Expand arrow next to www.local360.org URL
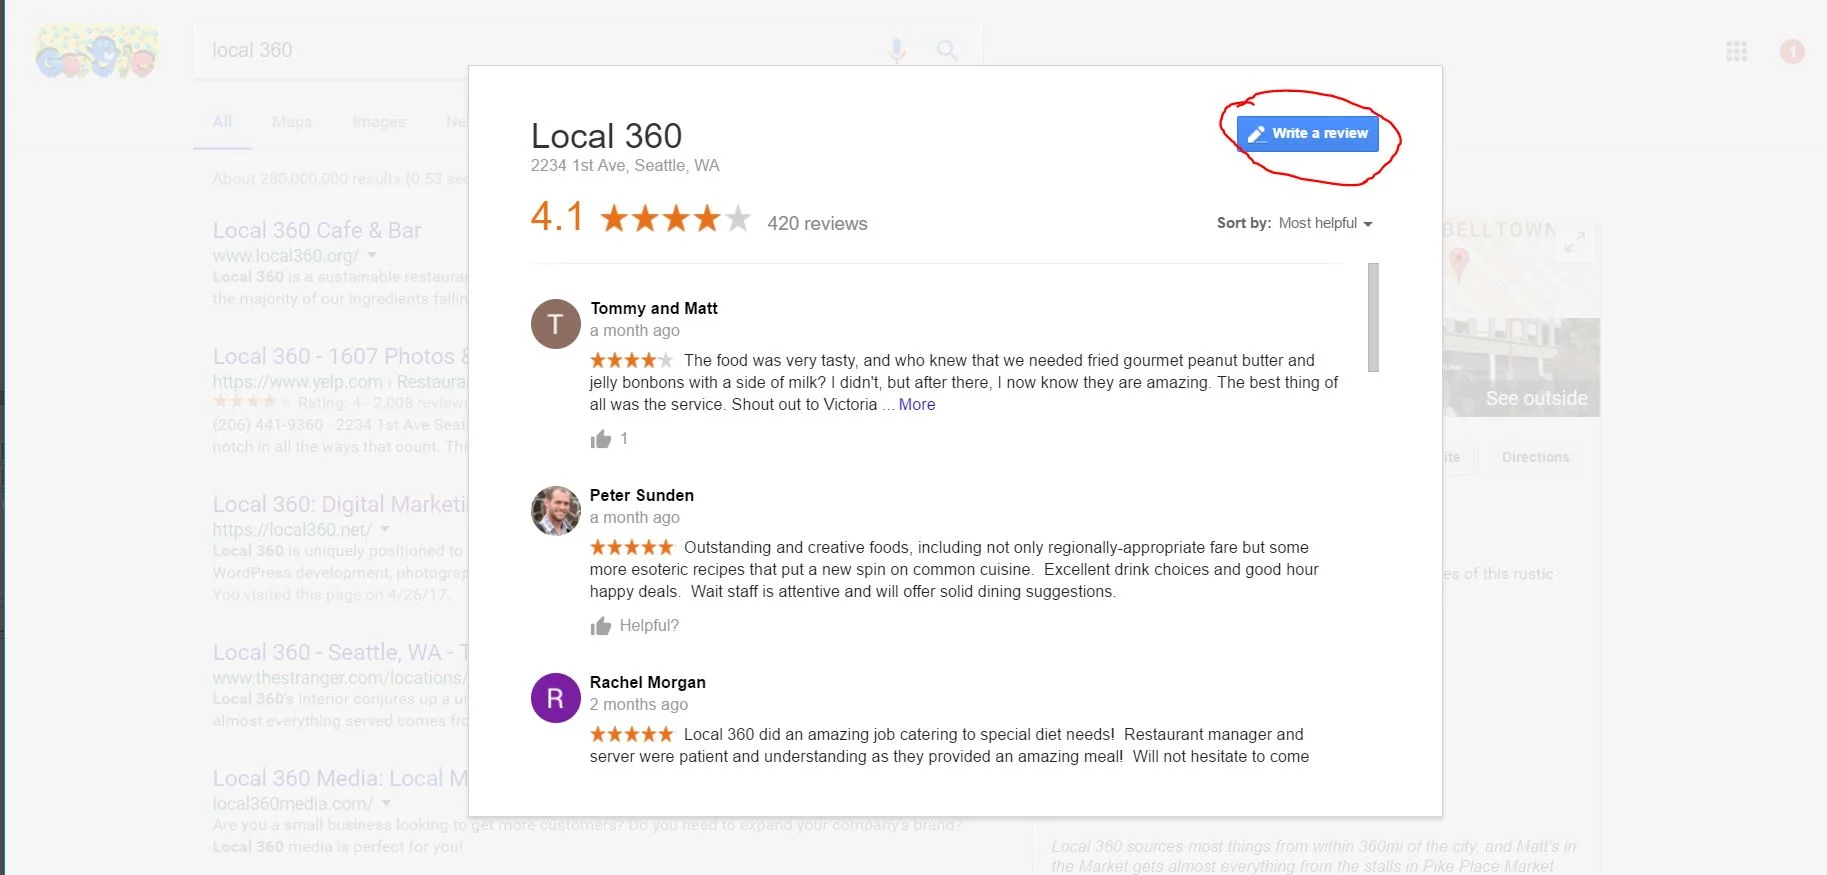1827x875 pixels. point(372,255)
